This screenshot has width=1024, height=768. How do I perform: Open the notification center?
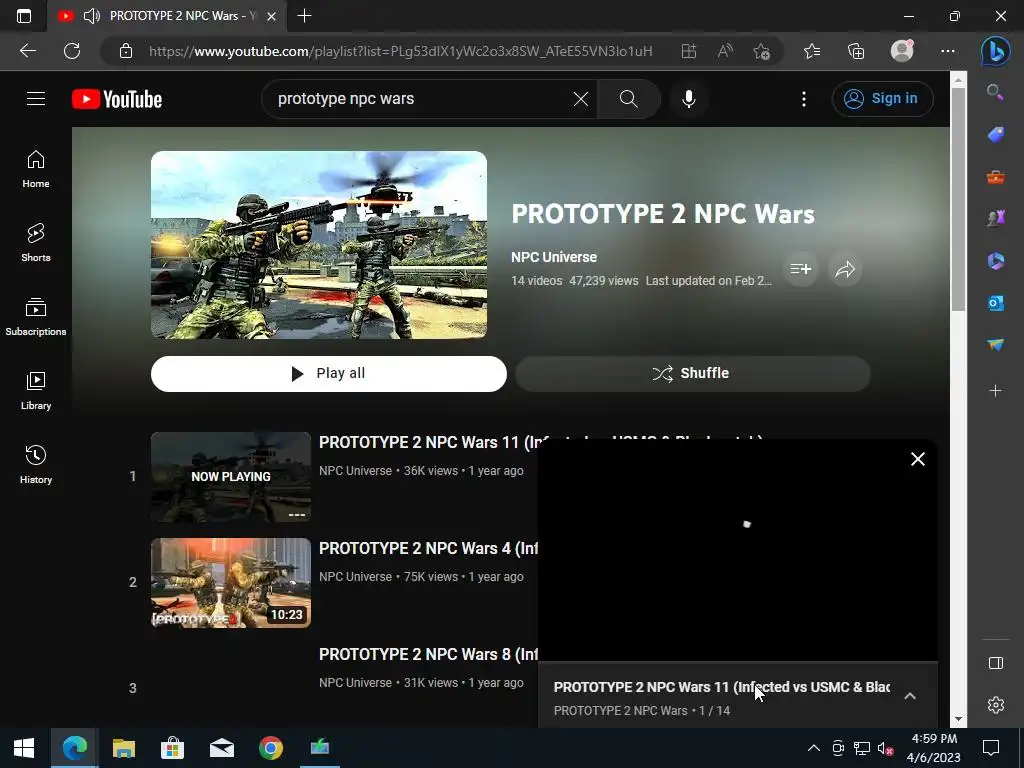point(991,748)
